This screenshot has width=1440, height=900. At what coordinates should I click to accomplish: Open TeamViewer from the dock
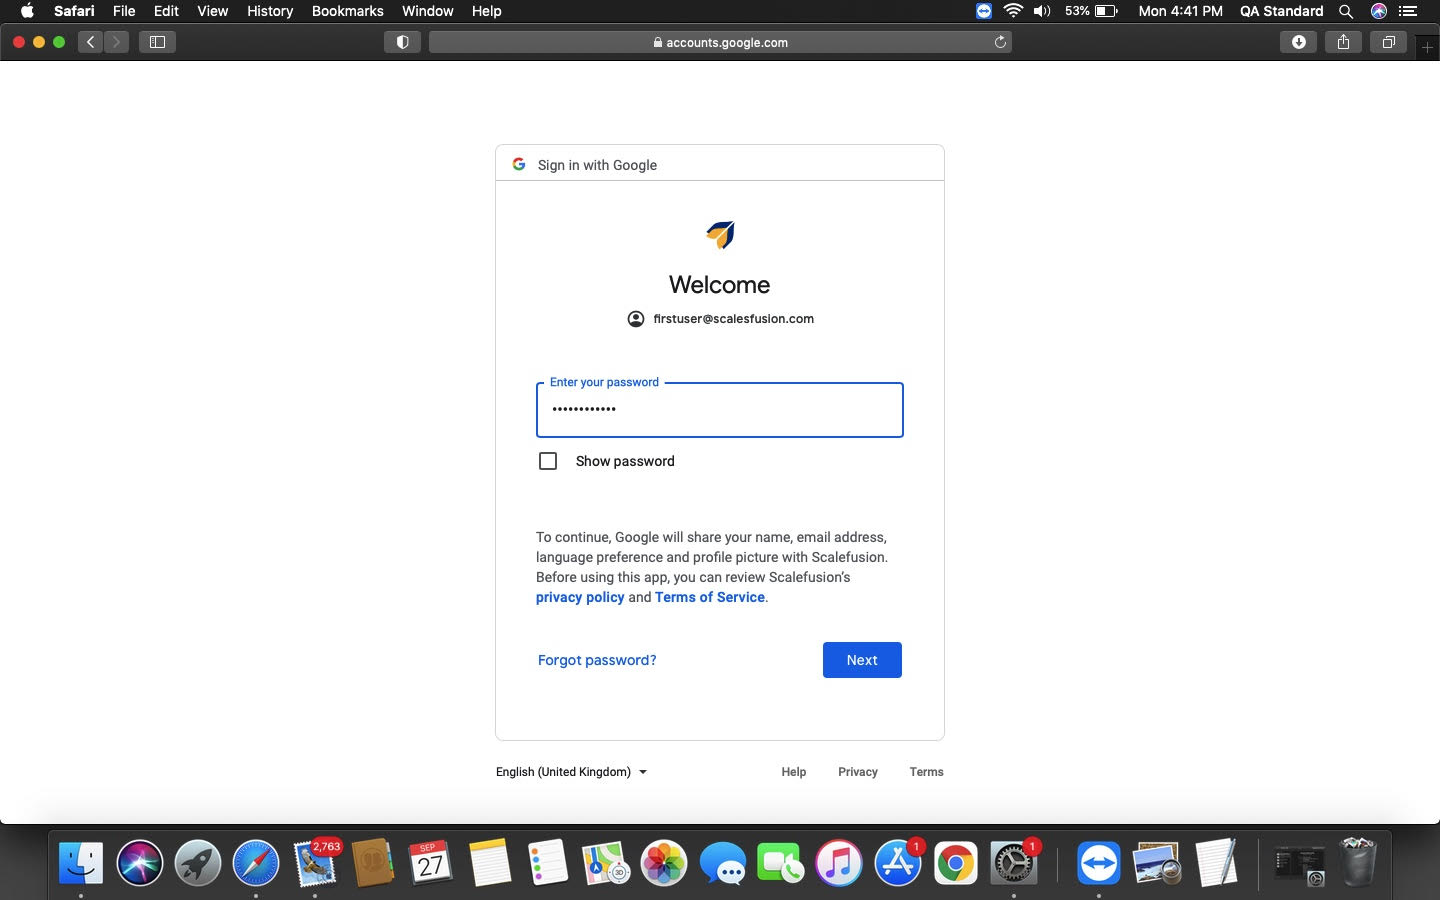coord(1098,862)
